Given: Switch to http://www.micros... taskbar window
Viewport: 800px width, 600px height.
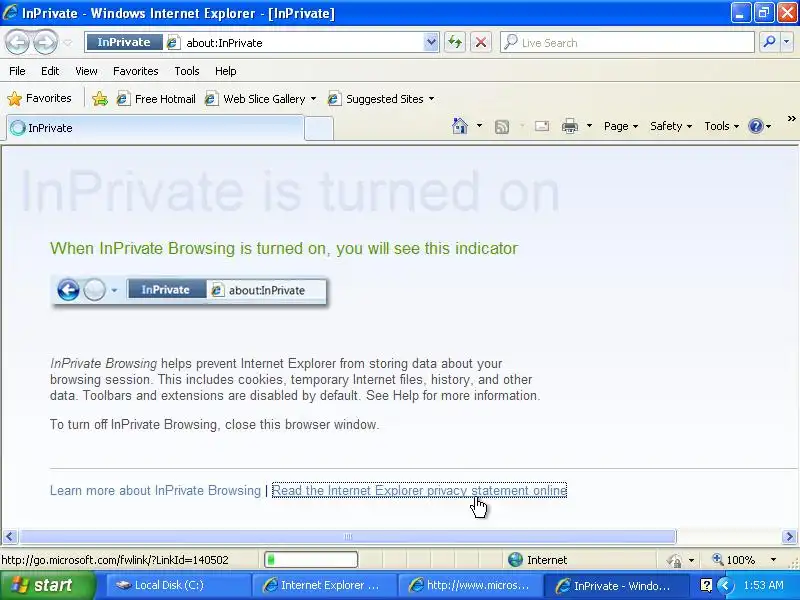Looking at the screenshot, I should 470,585.
